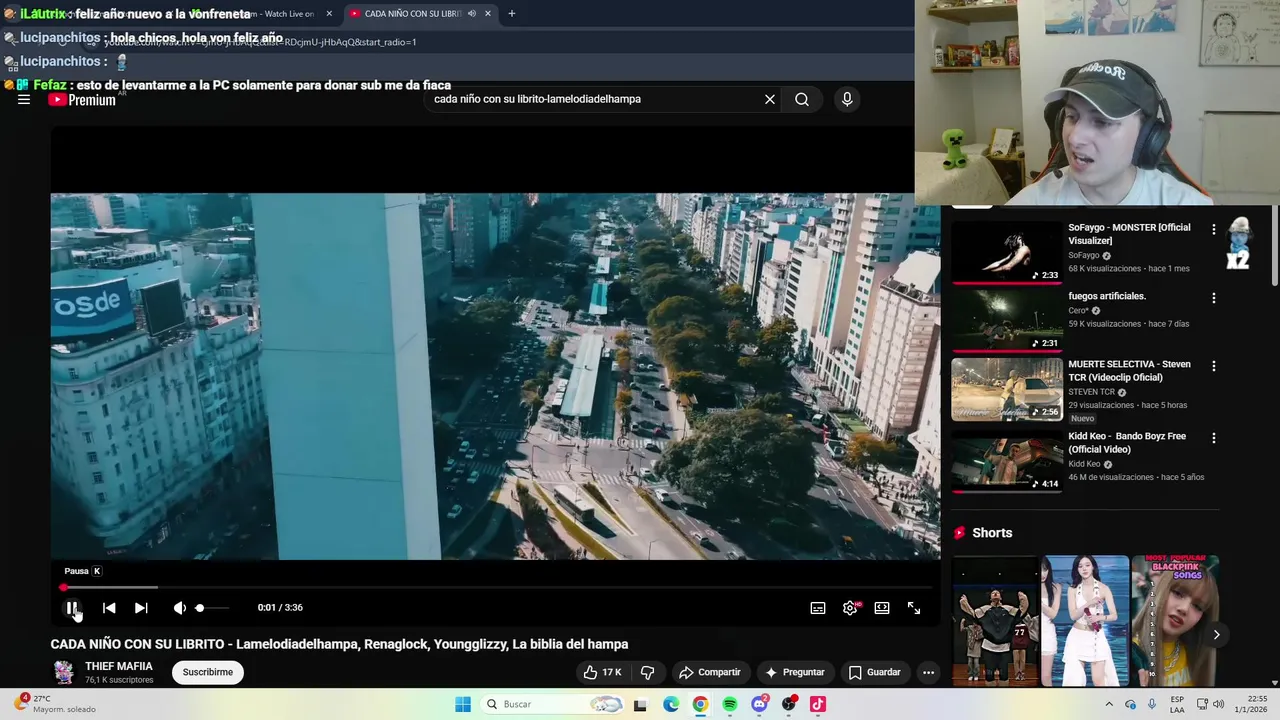Skip to the next video

click(x=141, y=608)
